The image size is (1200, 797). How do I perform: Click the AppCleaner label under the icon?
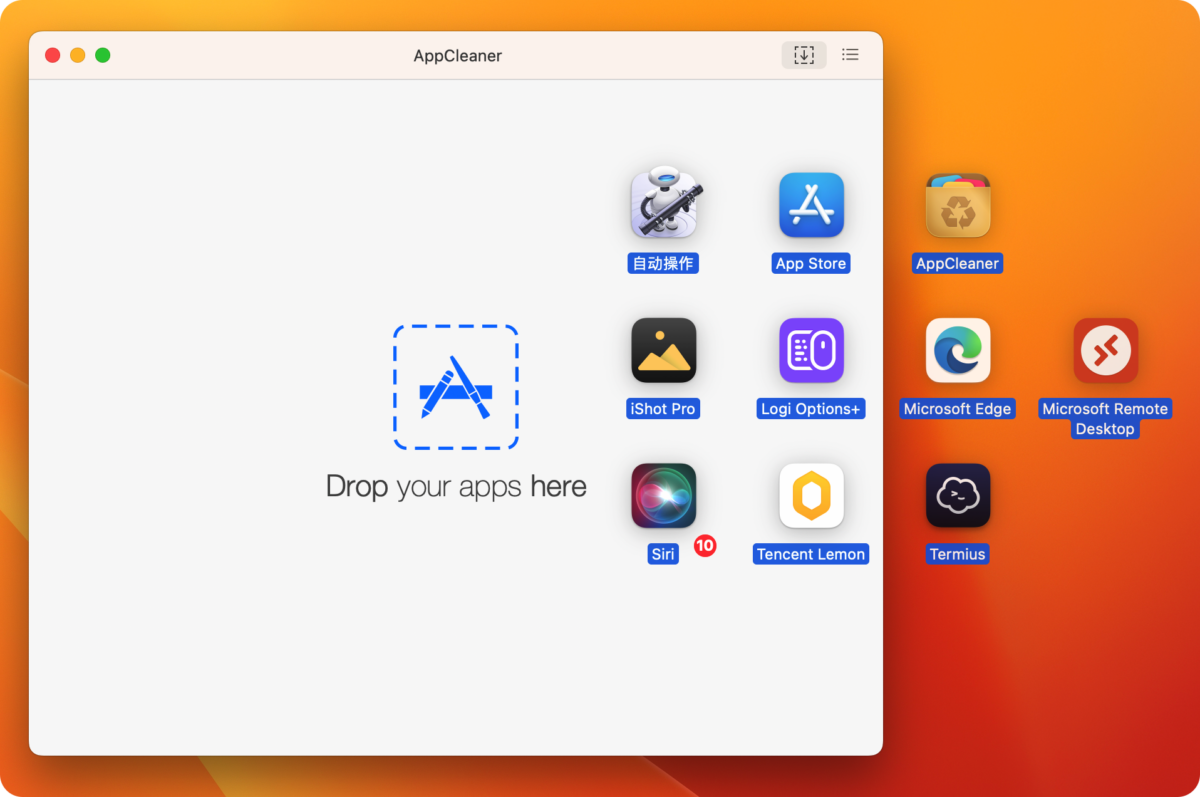(958, 264)
